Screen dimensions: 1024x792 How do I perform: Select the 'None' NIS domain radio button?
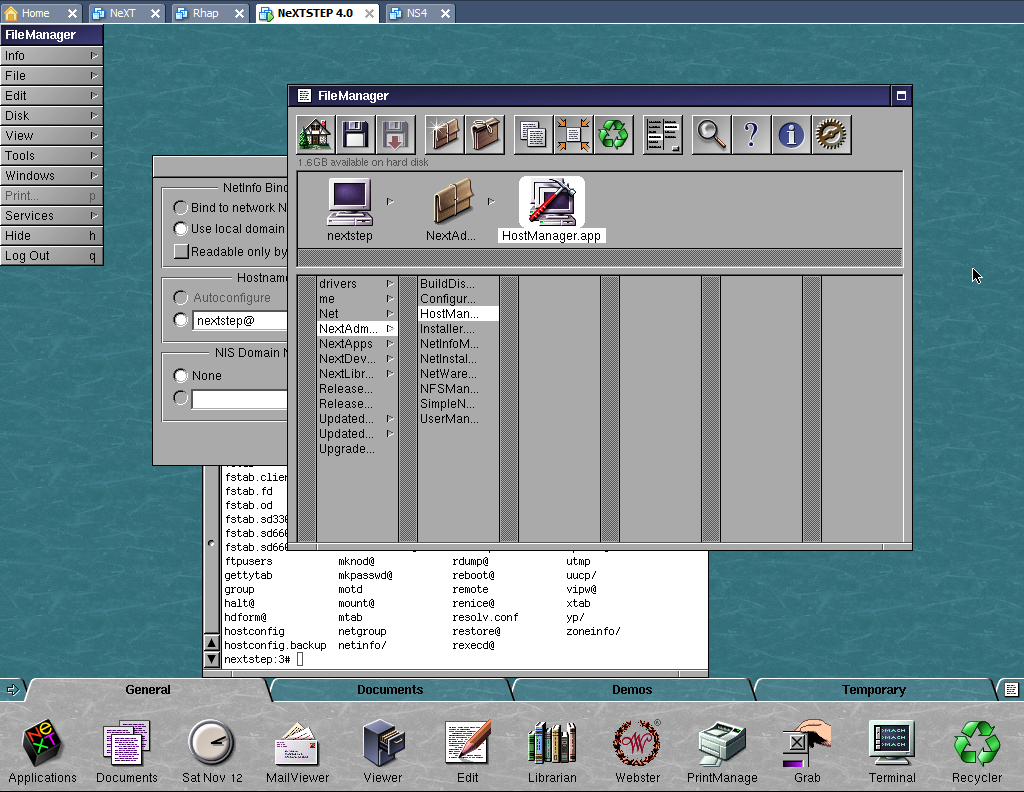coord(181,376)
